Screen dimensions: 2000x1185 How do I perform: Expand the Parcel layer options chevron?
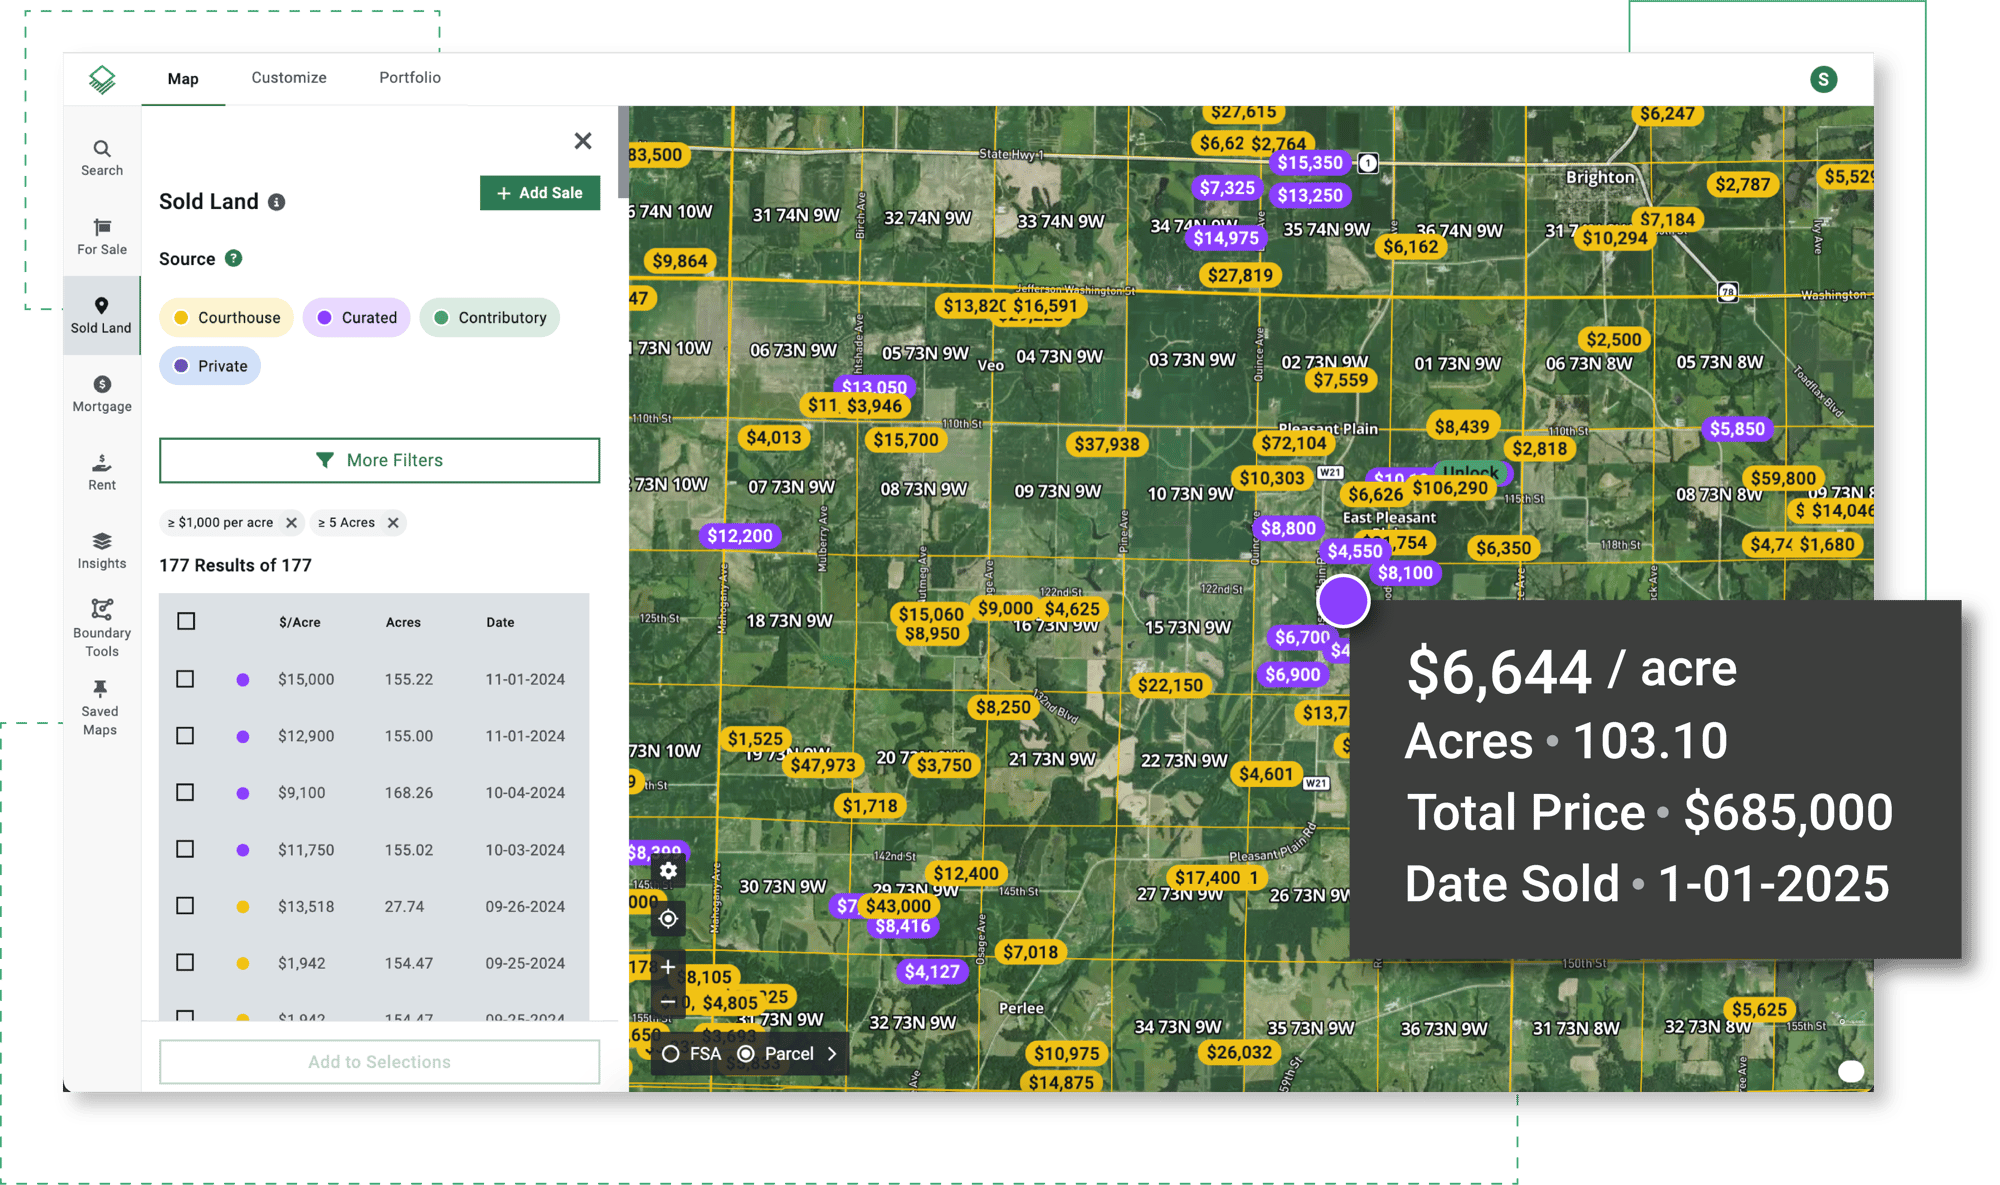(x=832, y=1054)
